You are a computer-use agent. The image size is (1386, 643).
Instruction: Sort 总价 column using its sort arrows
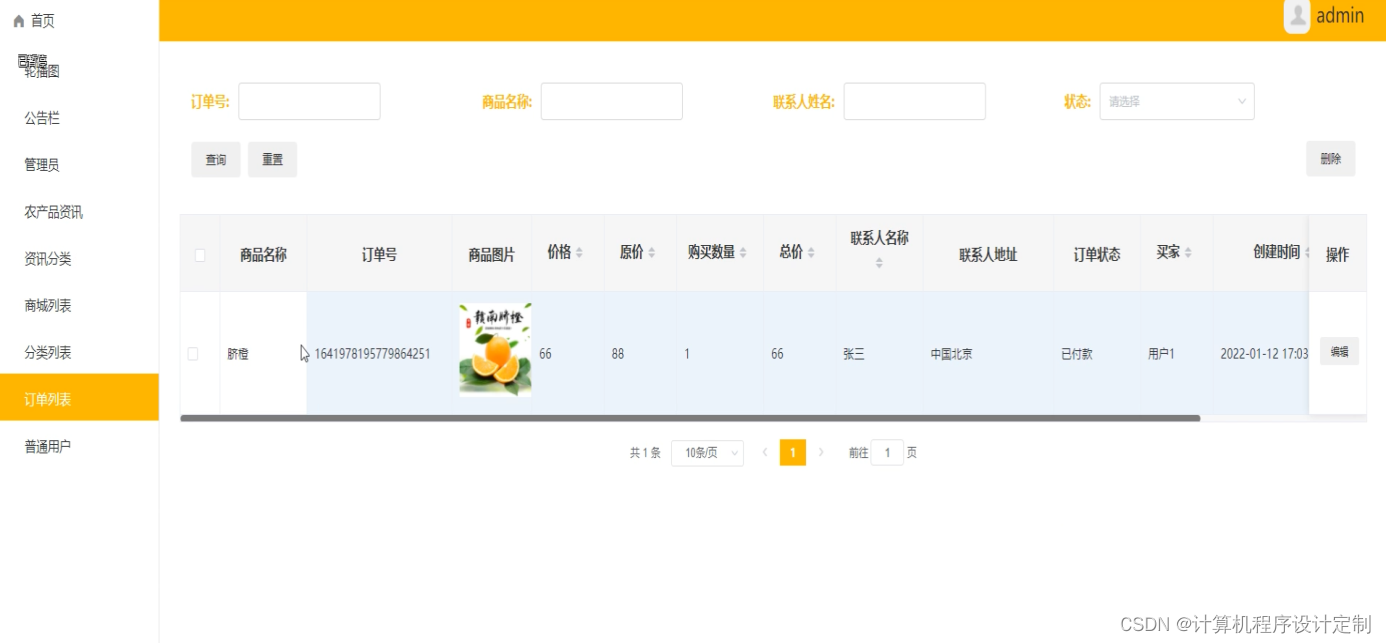811,253
